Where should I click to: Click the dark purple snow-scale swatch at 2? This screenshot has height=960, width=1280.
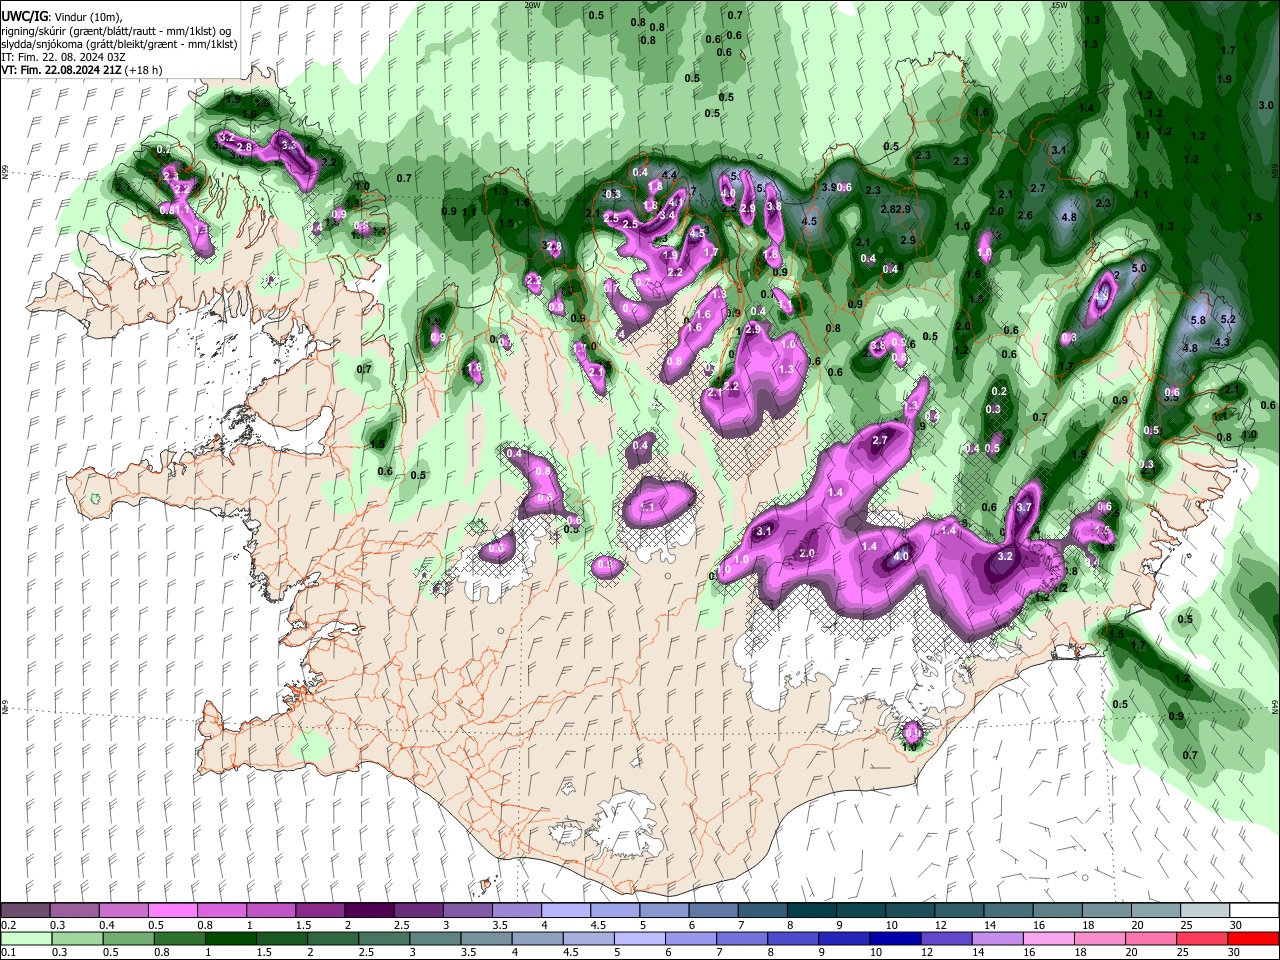(369, 910)
